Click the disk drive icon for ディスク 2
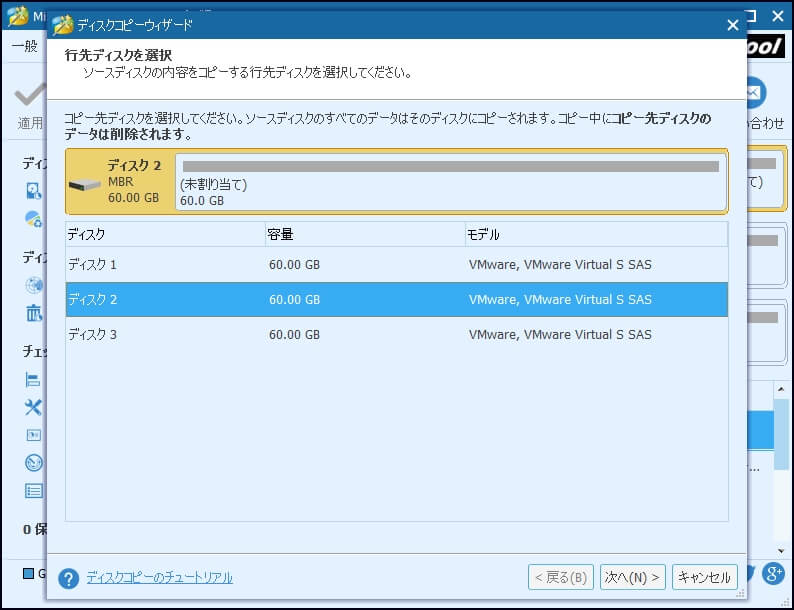 [85, 184]
